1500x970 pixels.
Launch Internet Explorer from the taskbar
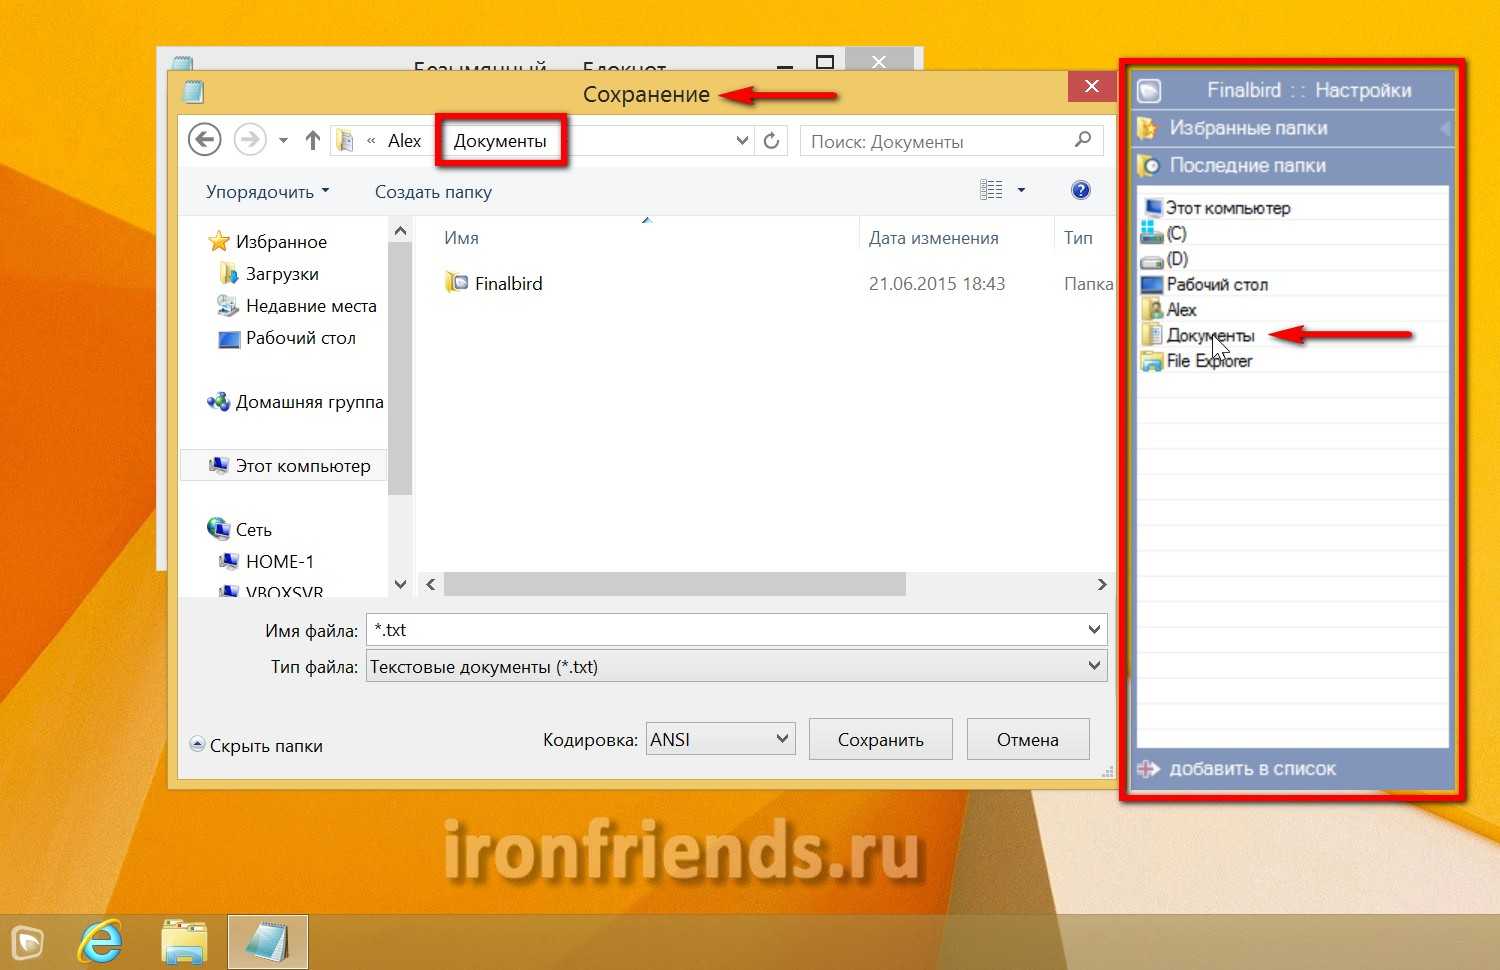click(101, 943)
